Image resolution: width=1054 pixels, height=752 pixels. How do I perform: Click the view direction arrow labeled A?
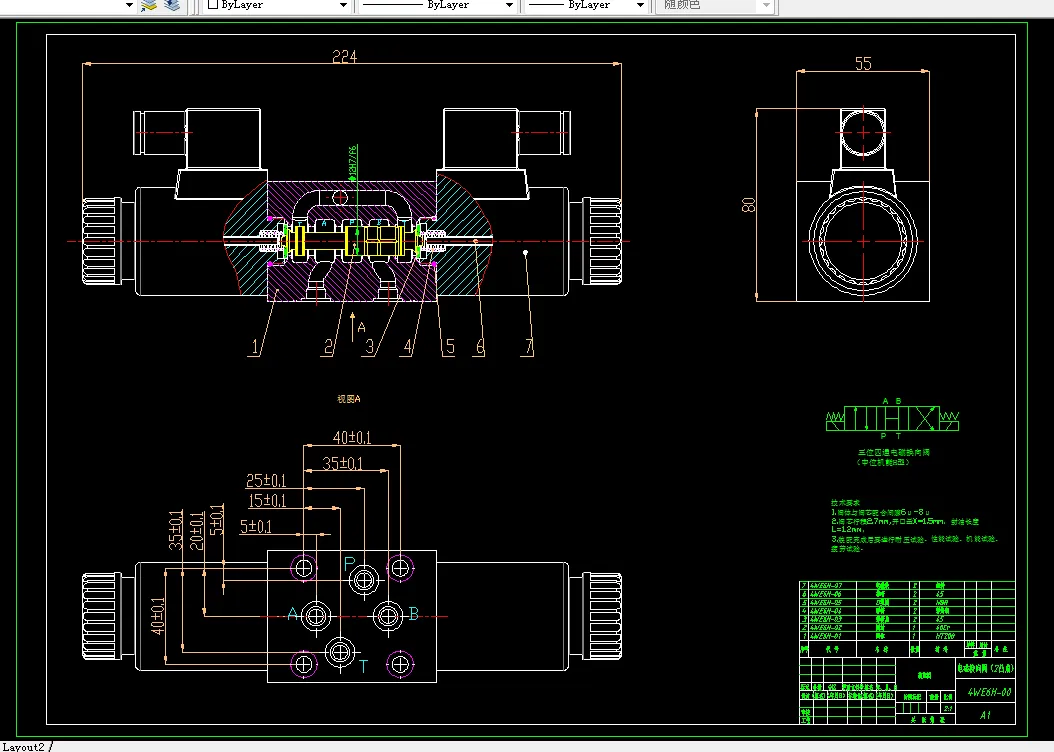click(x=352, y=327)
